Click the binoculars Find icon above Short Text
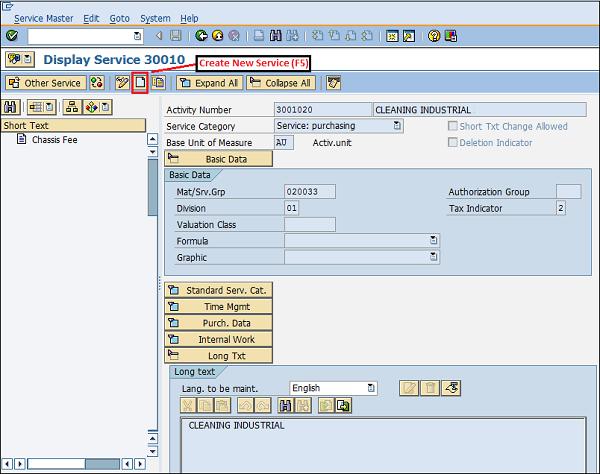 11,107
